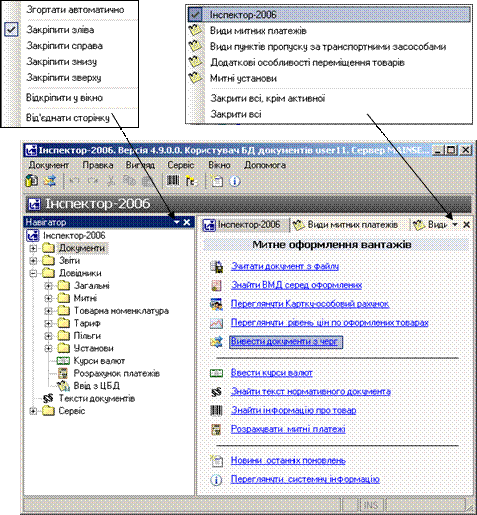Click icon beside 'Види пунктів пропуску' popup entry
Viewport: 477px width, 515px height.
point(195,46)
